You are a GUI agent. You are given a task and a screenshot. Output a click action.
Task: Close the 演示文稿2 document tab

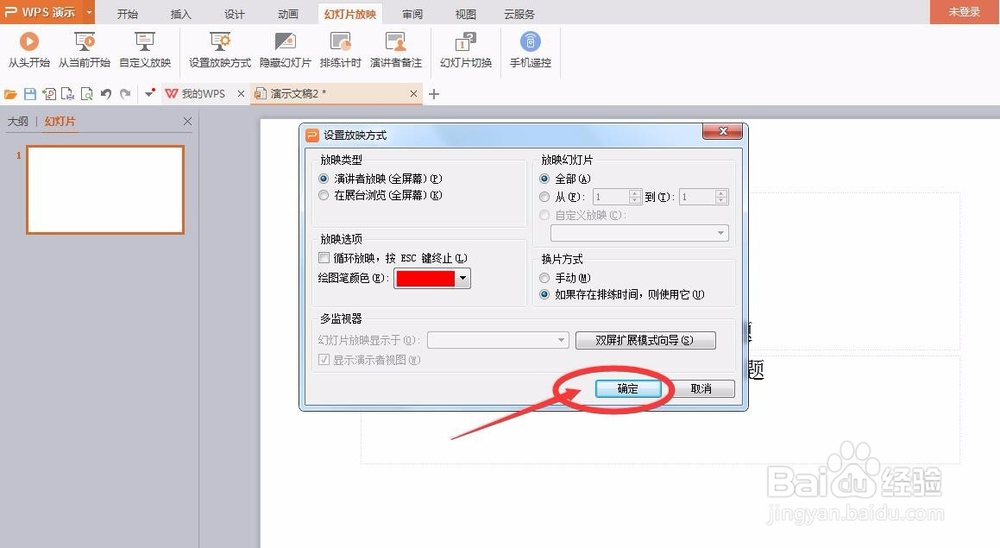(413, 94)
